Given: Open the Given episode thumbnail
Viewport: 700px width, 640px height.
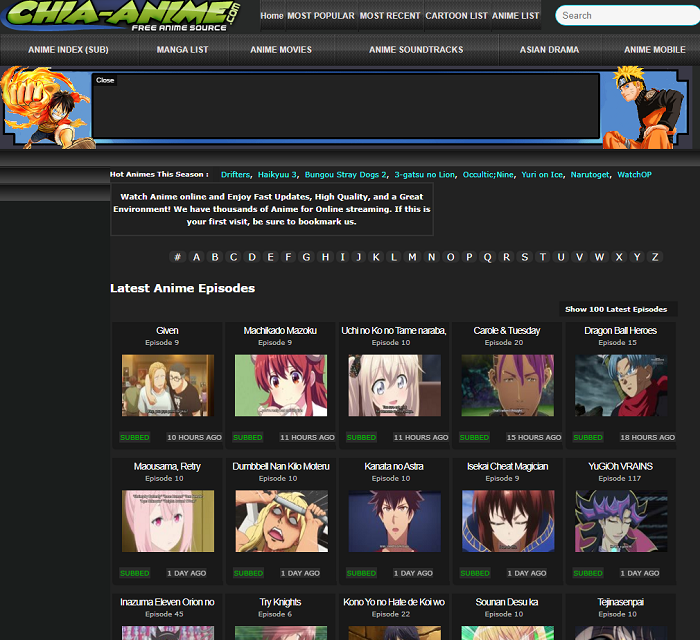Looking at the screenshot, I should (x=168, y=385).
